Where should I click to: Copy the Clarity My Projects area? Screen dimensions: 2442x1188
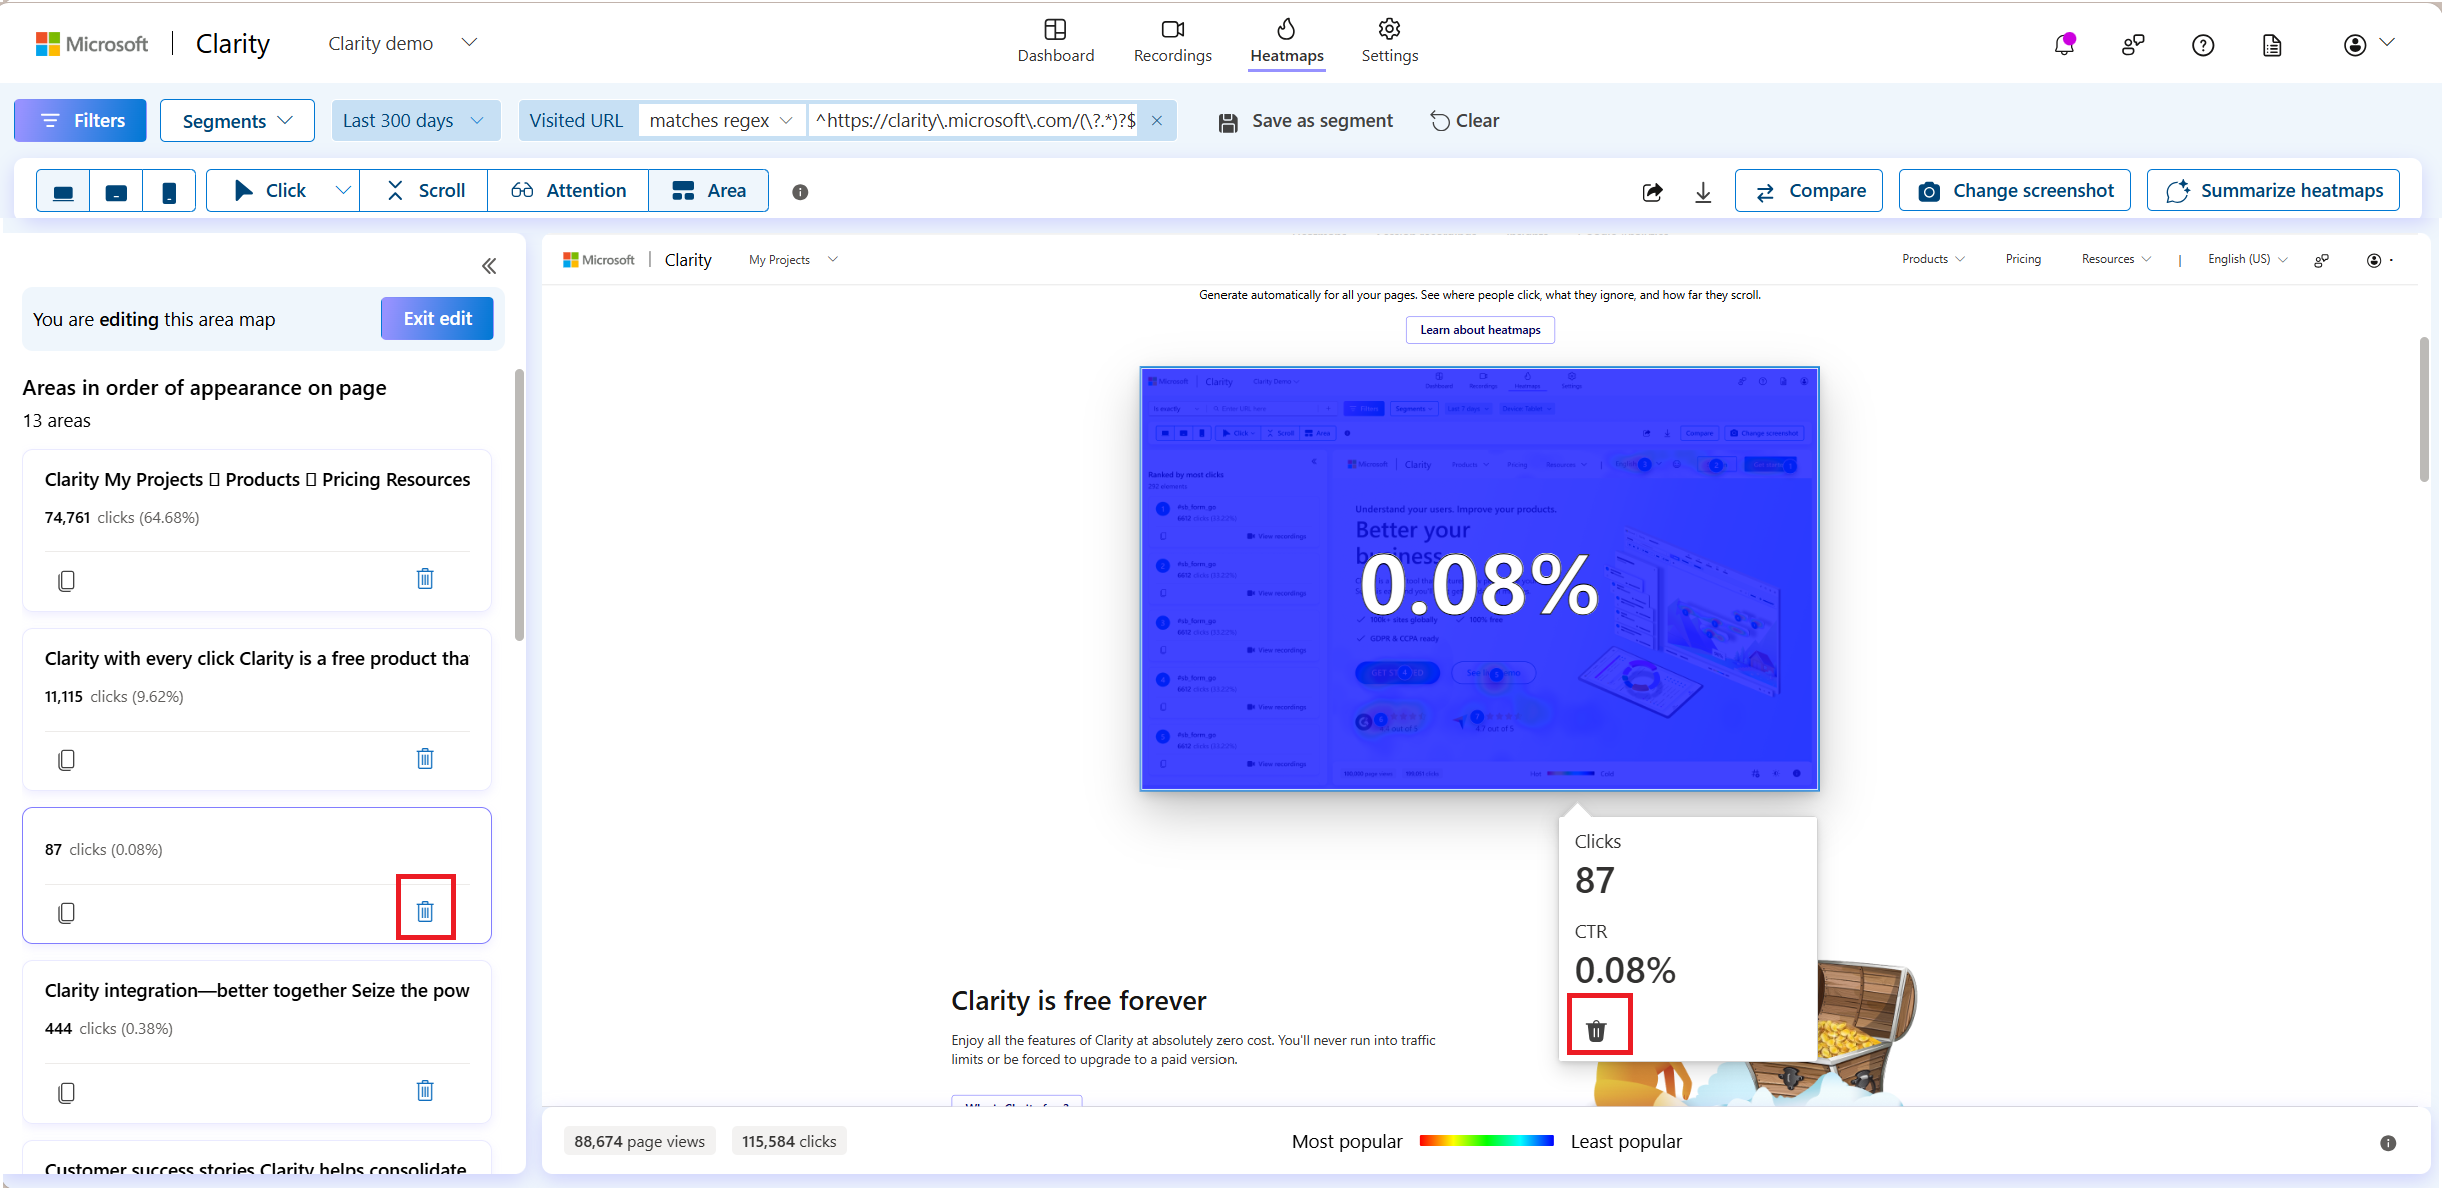click(x=66, y=580)
